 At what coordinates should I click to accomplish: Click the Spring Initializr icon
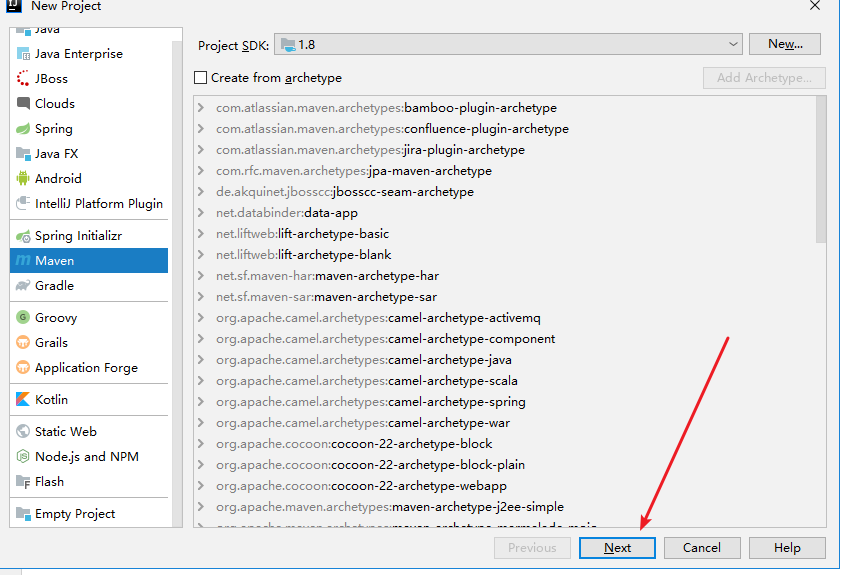click(23, 236)
